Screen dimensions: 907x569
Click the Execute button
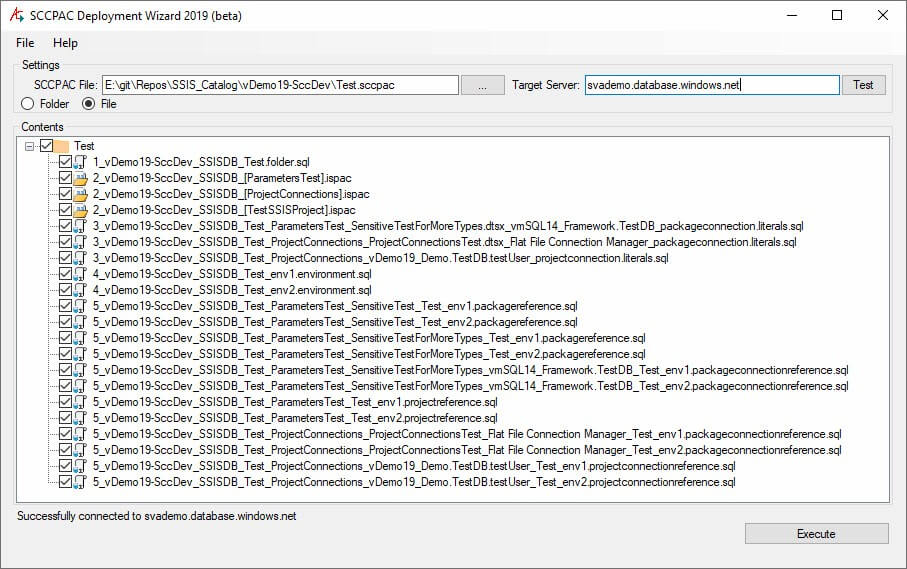pos(816,534)
